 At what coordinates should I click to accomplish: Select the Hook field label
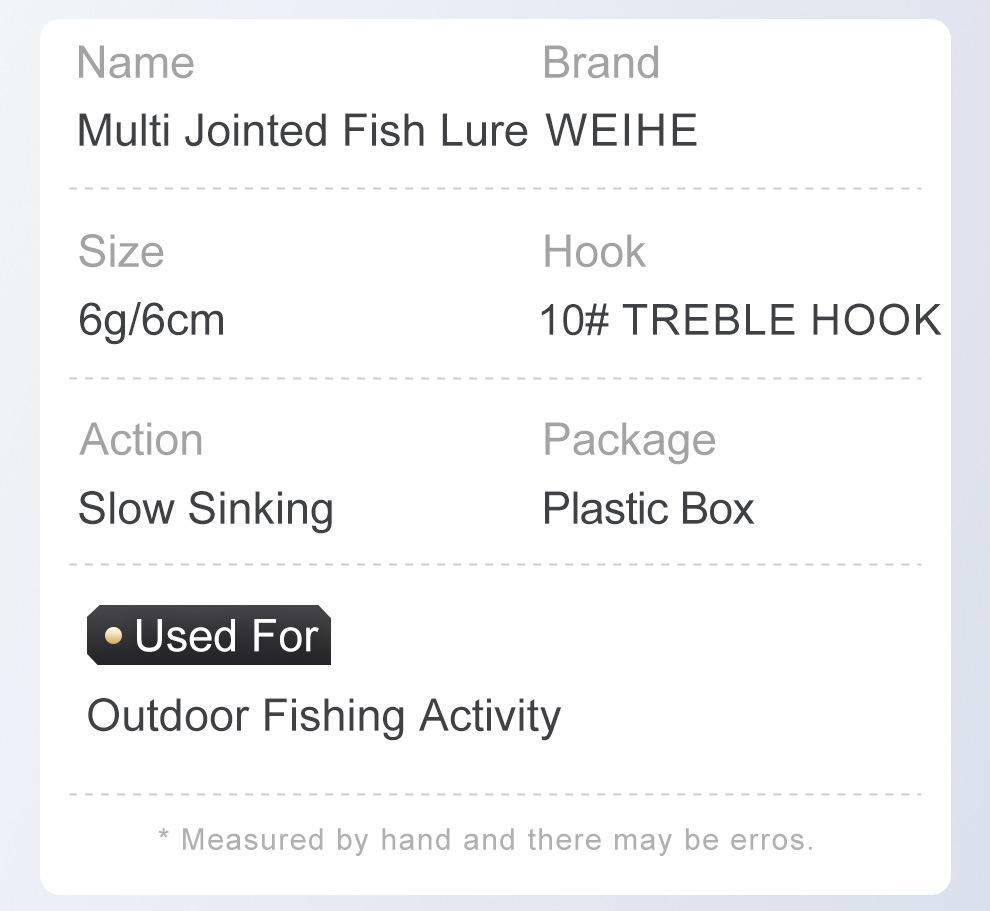(594, 252)
